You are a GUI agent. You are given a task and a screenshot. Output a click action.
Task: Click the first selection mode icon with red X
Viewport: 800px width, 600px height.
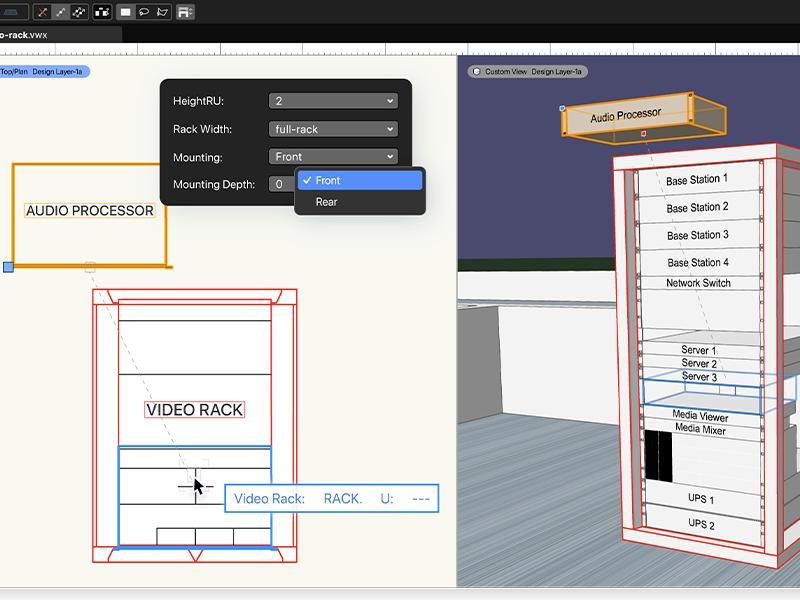point(42,12)
